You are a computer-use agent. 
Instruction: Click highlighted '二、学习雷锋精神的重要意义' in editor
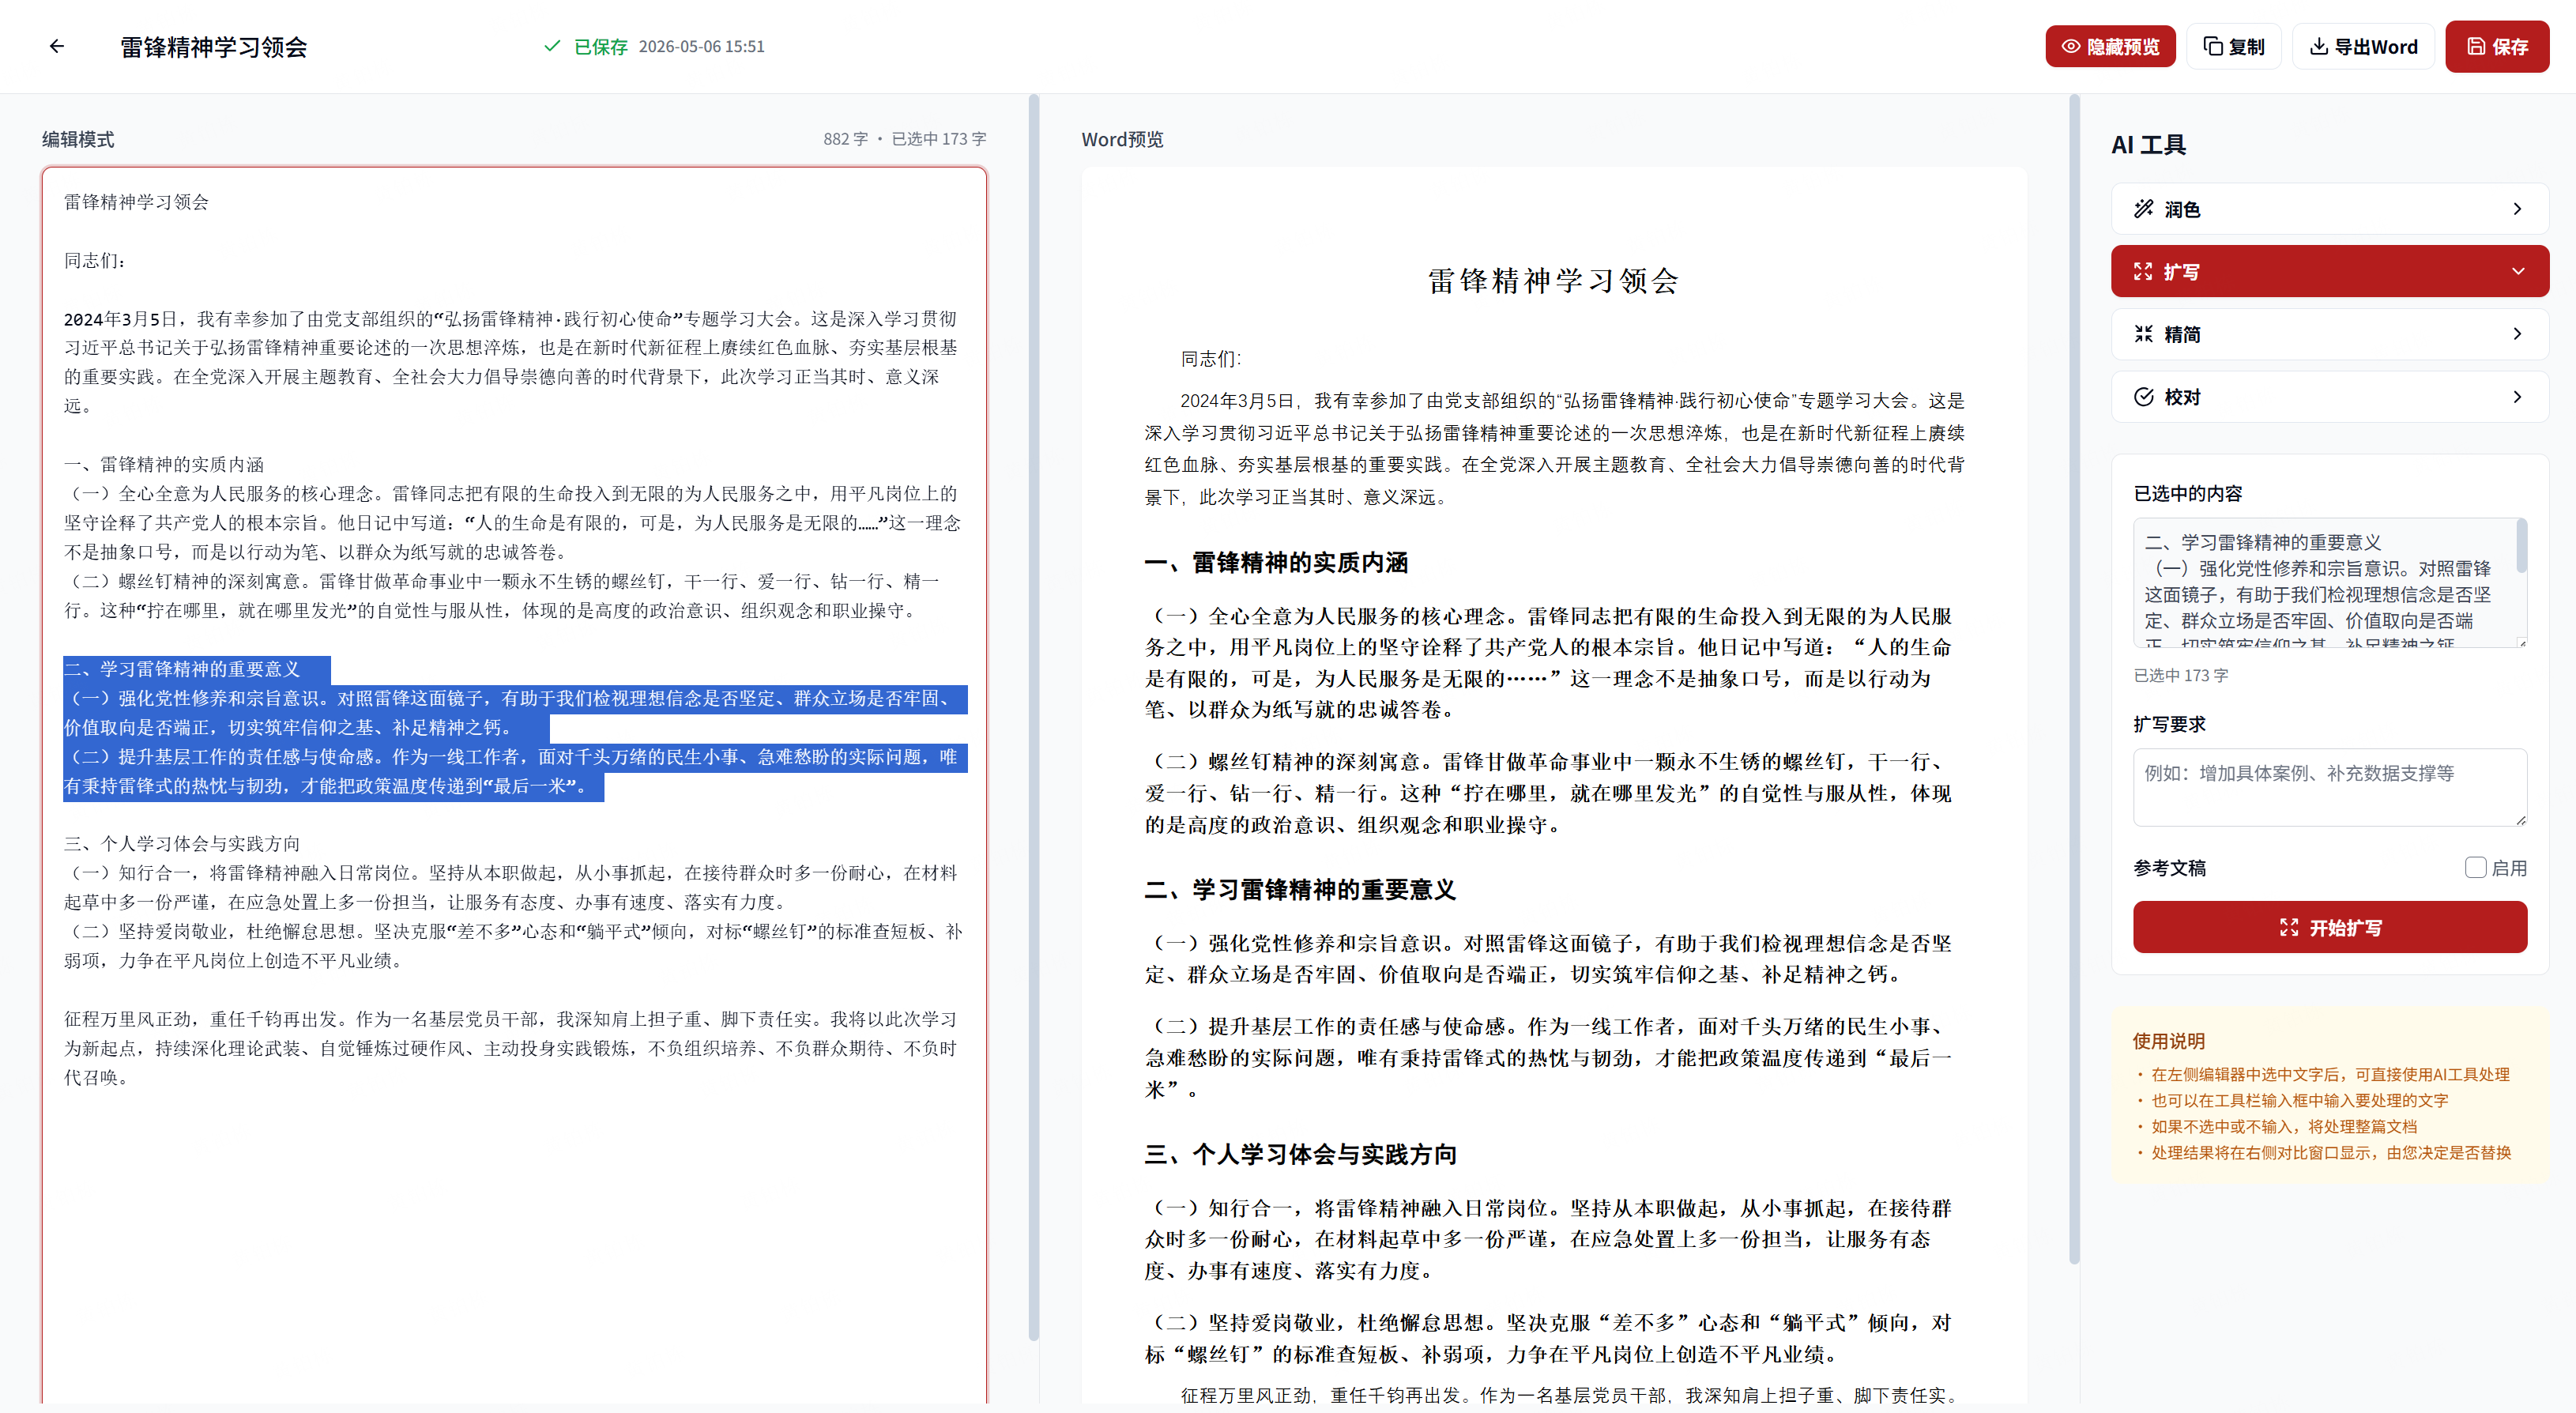click(x=182, y=669)
